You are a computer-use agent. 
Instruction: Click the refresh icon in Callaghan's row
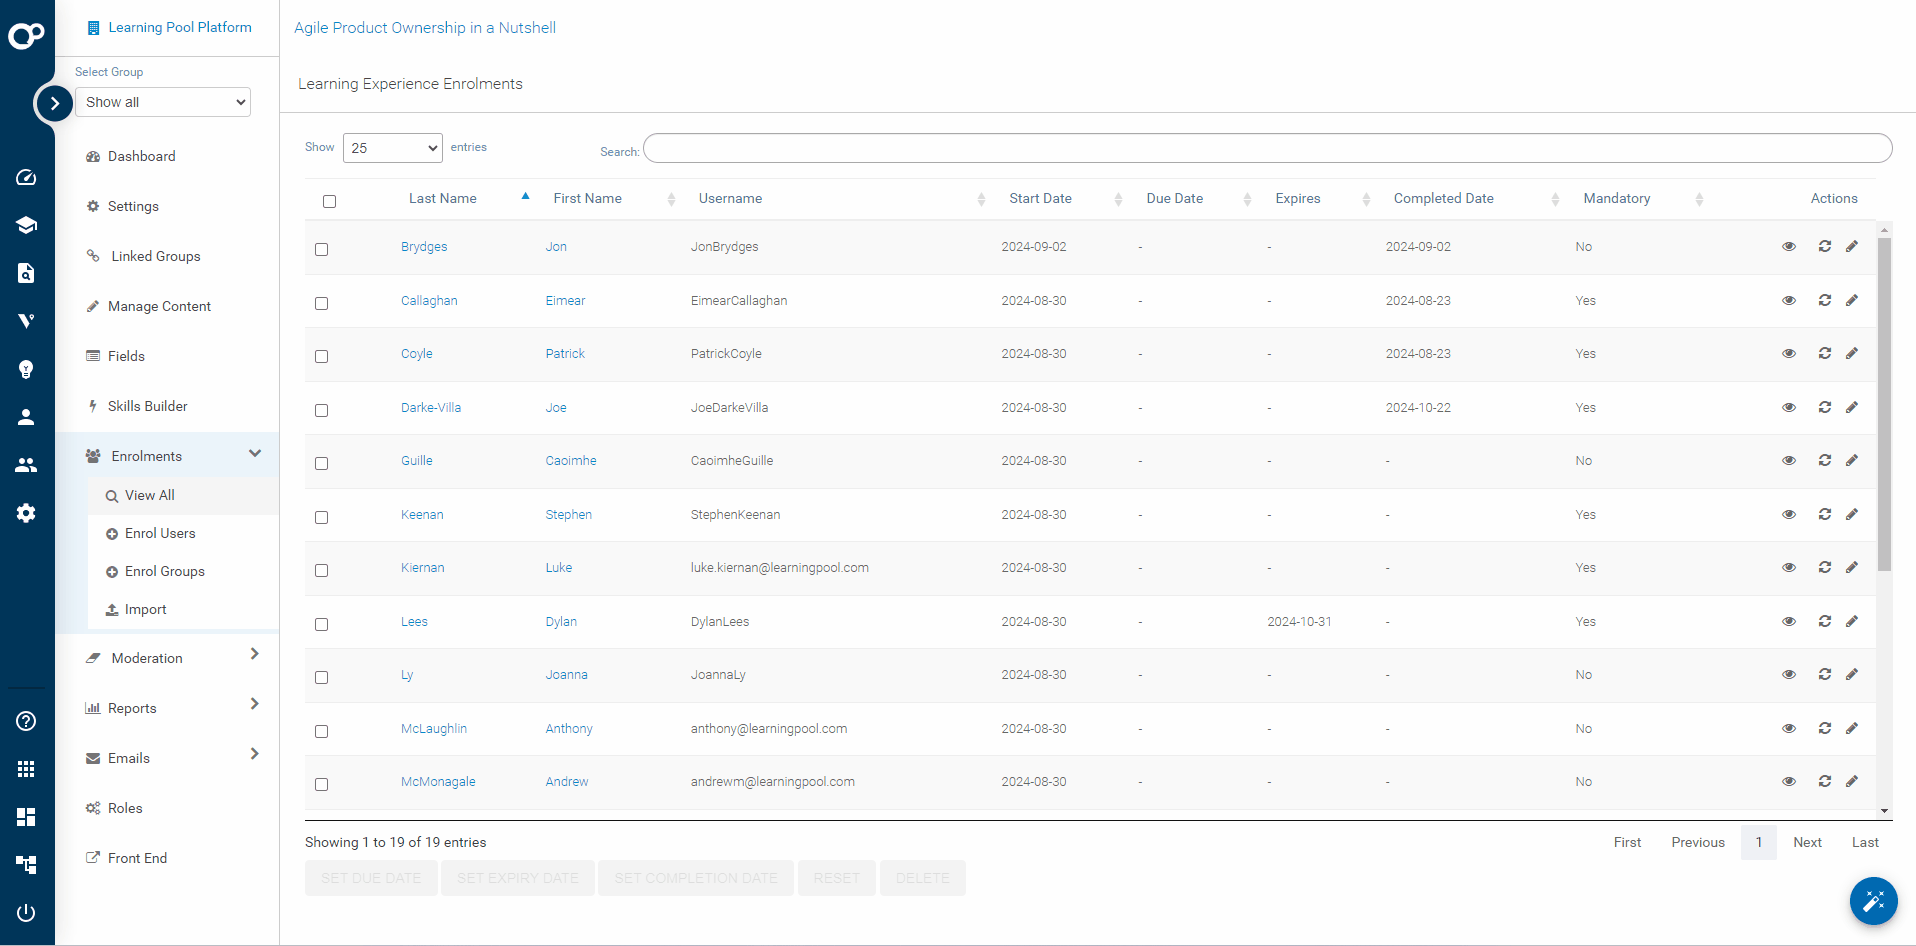tap(1824, 300)
